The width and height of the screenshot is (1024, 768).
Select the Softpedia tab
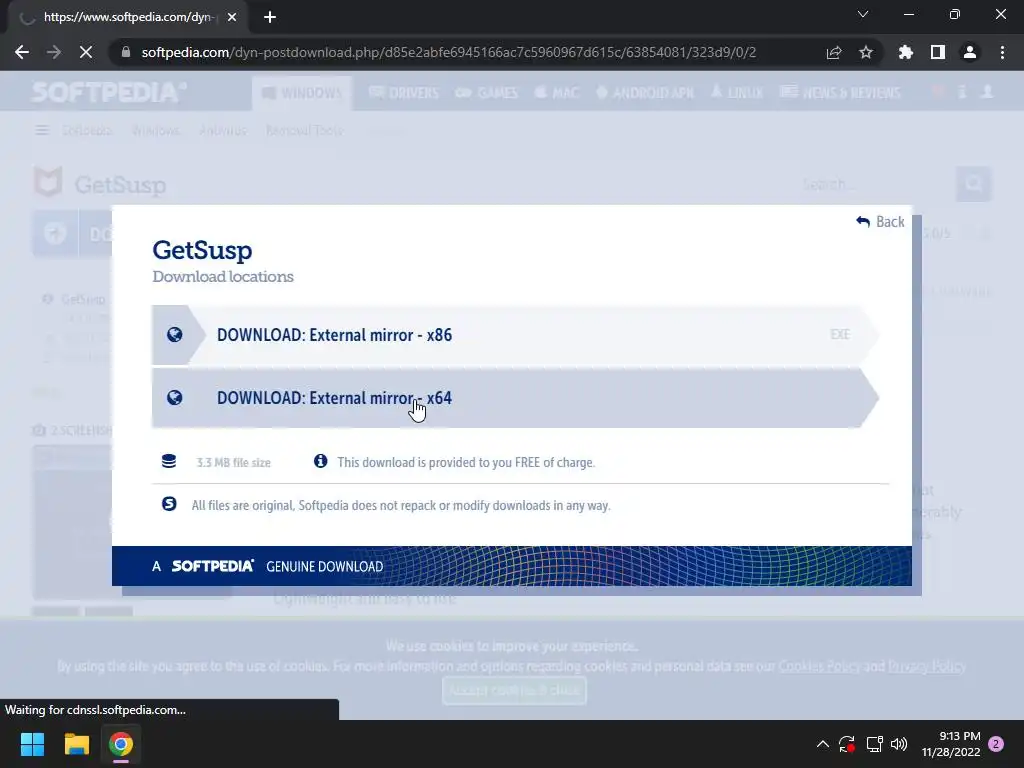pos(127,17)
